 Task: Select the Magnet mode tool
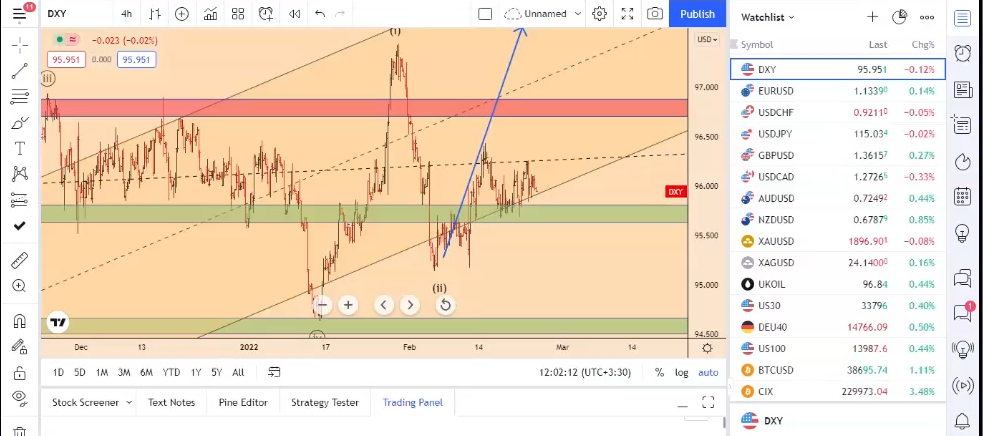tap(19, 321)
